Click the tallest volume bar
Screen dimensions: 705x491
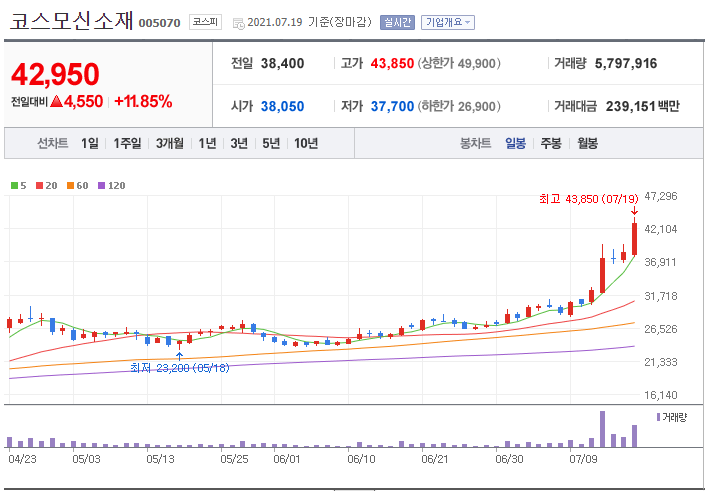coord(602,429)
